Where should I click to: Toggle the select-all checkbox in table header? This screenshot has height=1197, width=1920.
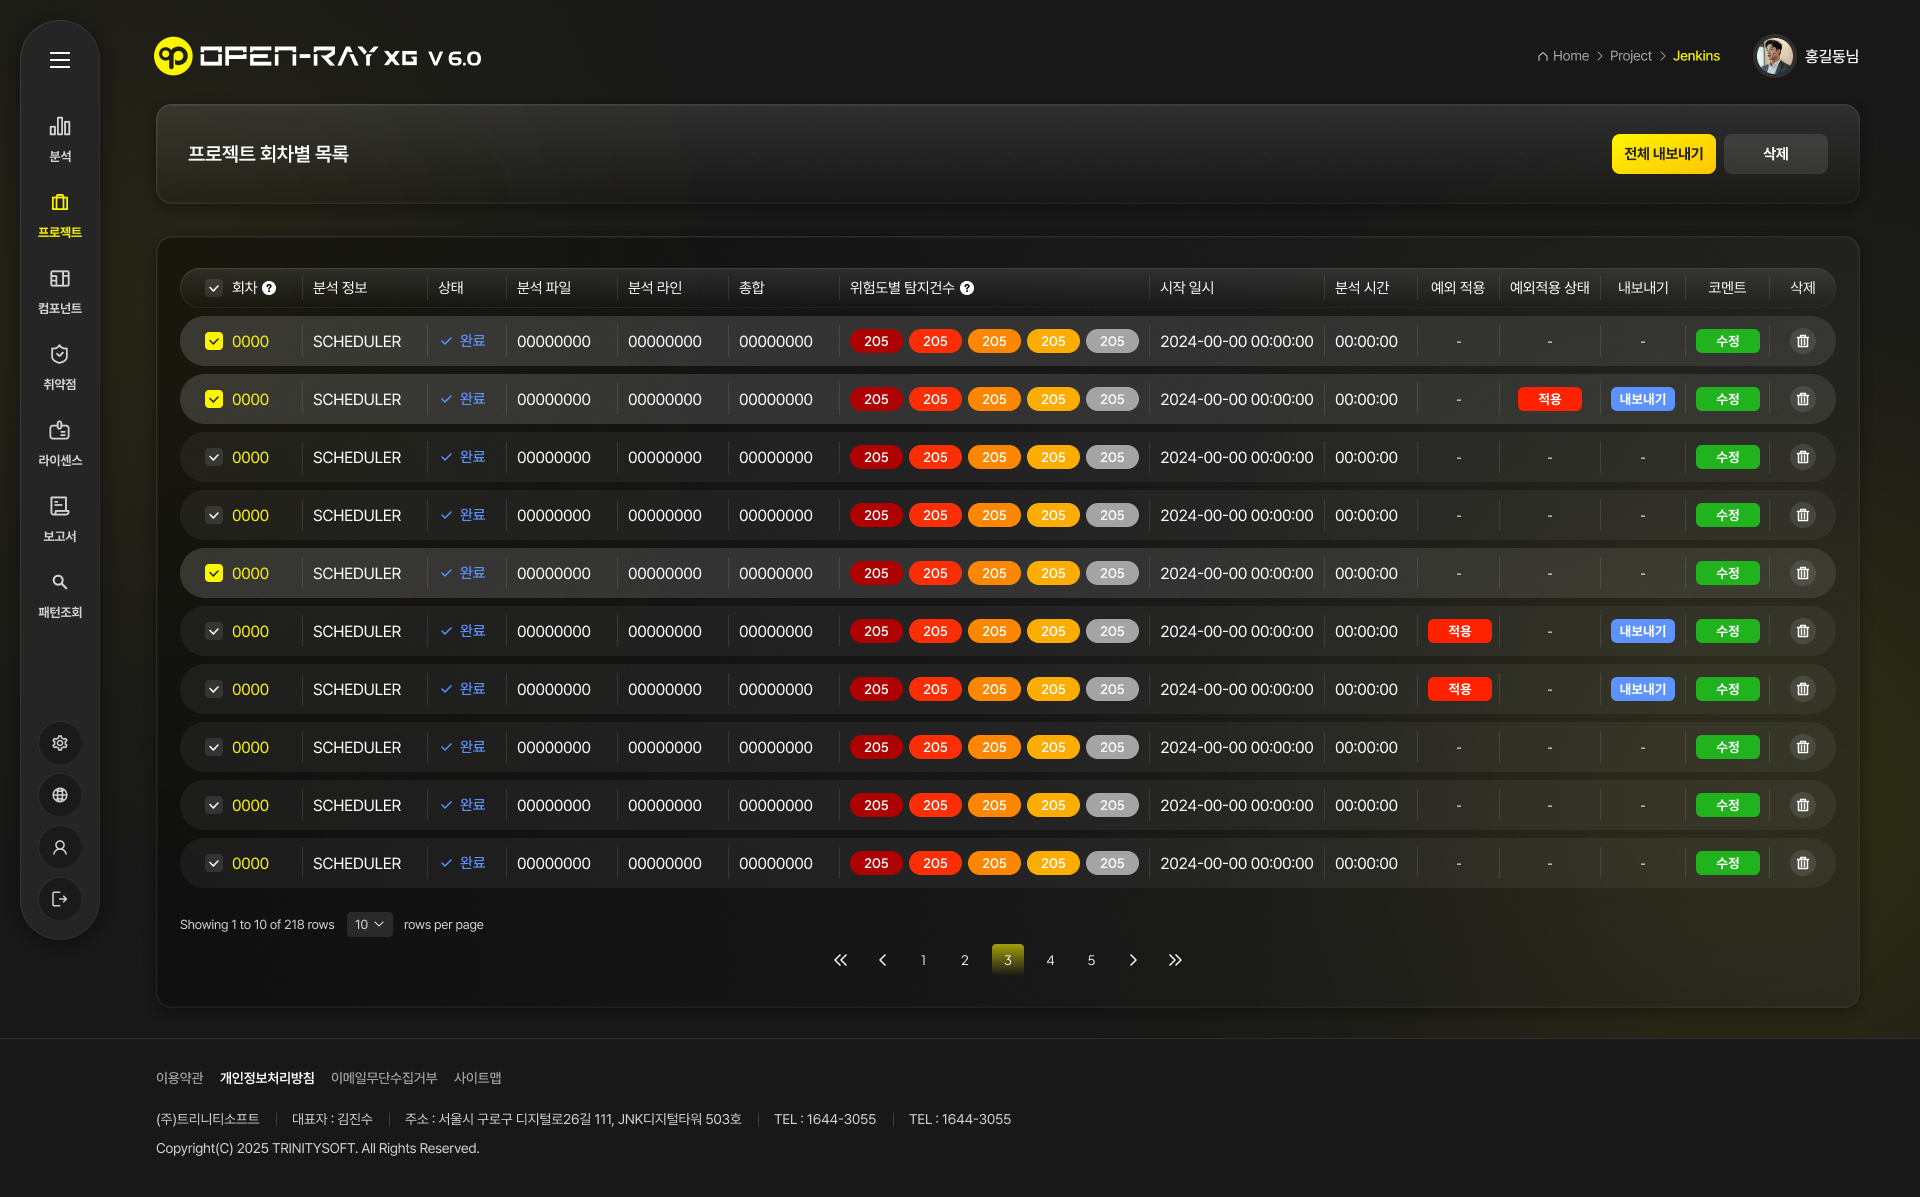(214, 288)
